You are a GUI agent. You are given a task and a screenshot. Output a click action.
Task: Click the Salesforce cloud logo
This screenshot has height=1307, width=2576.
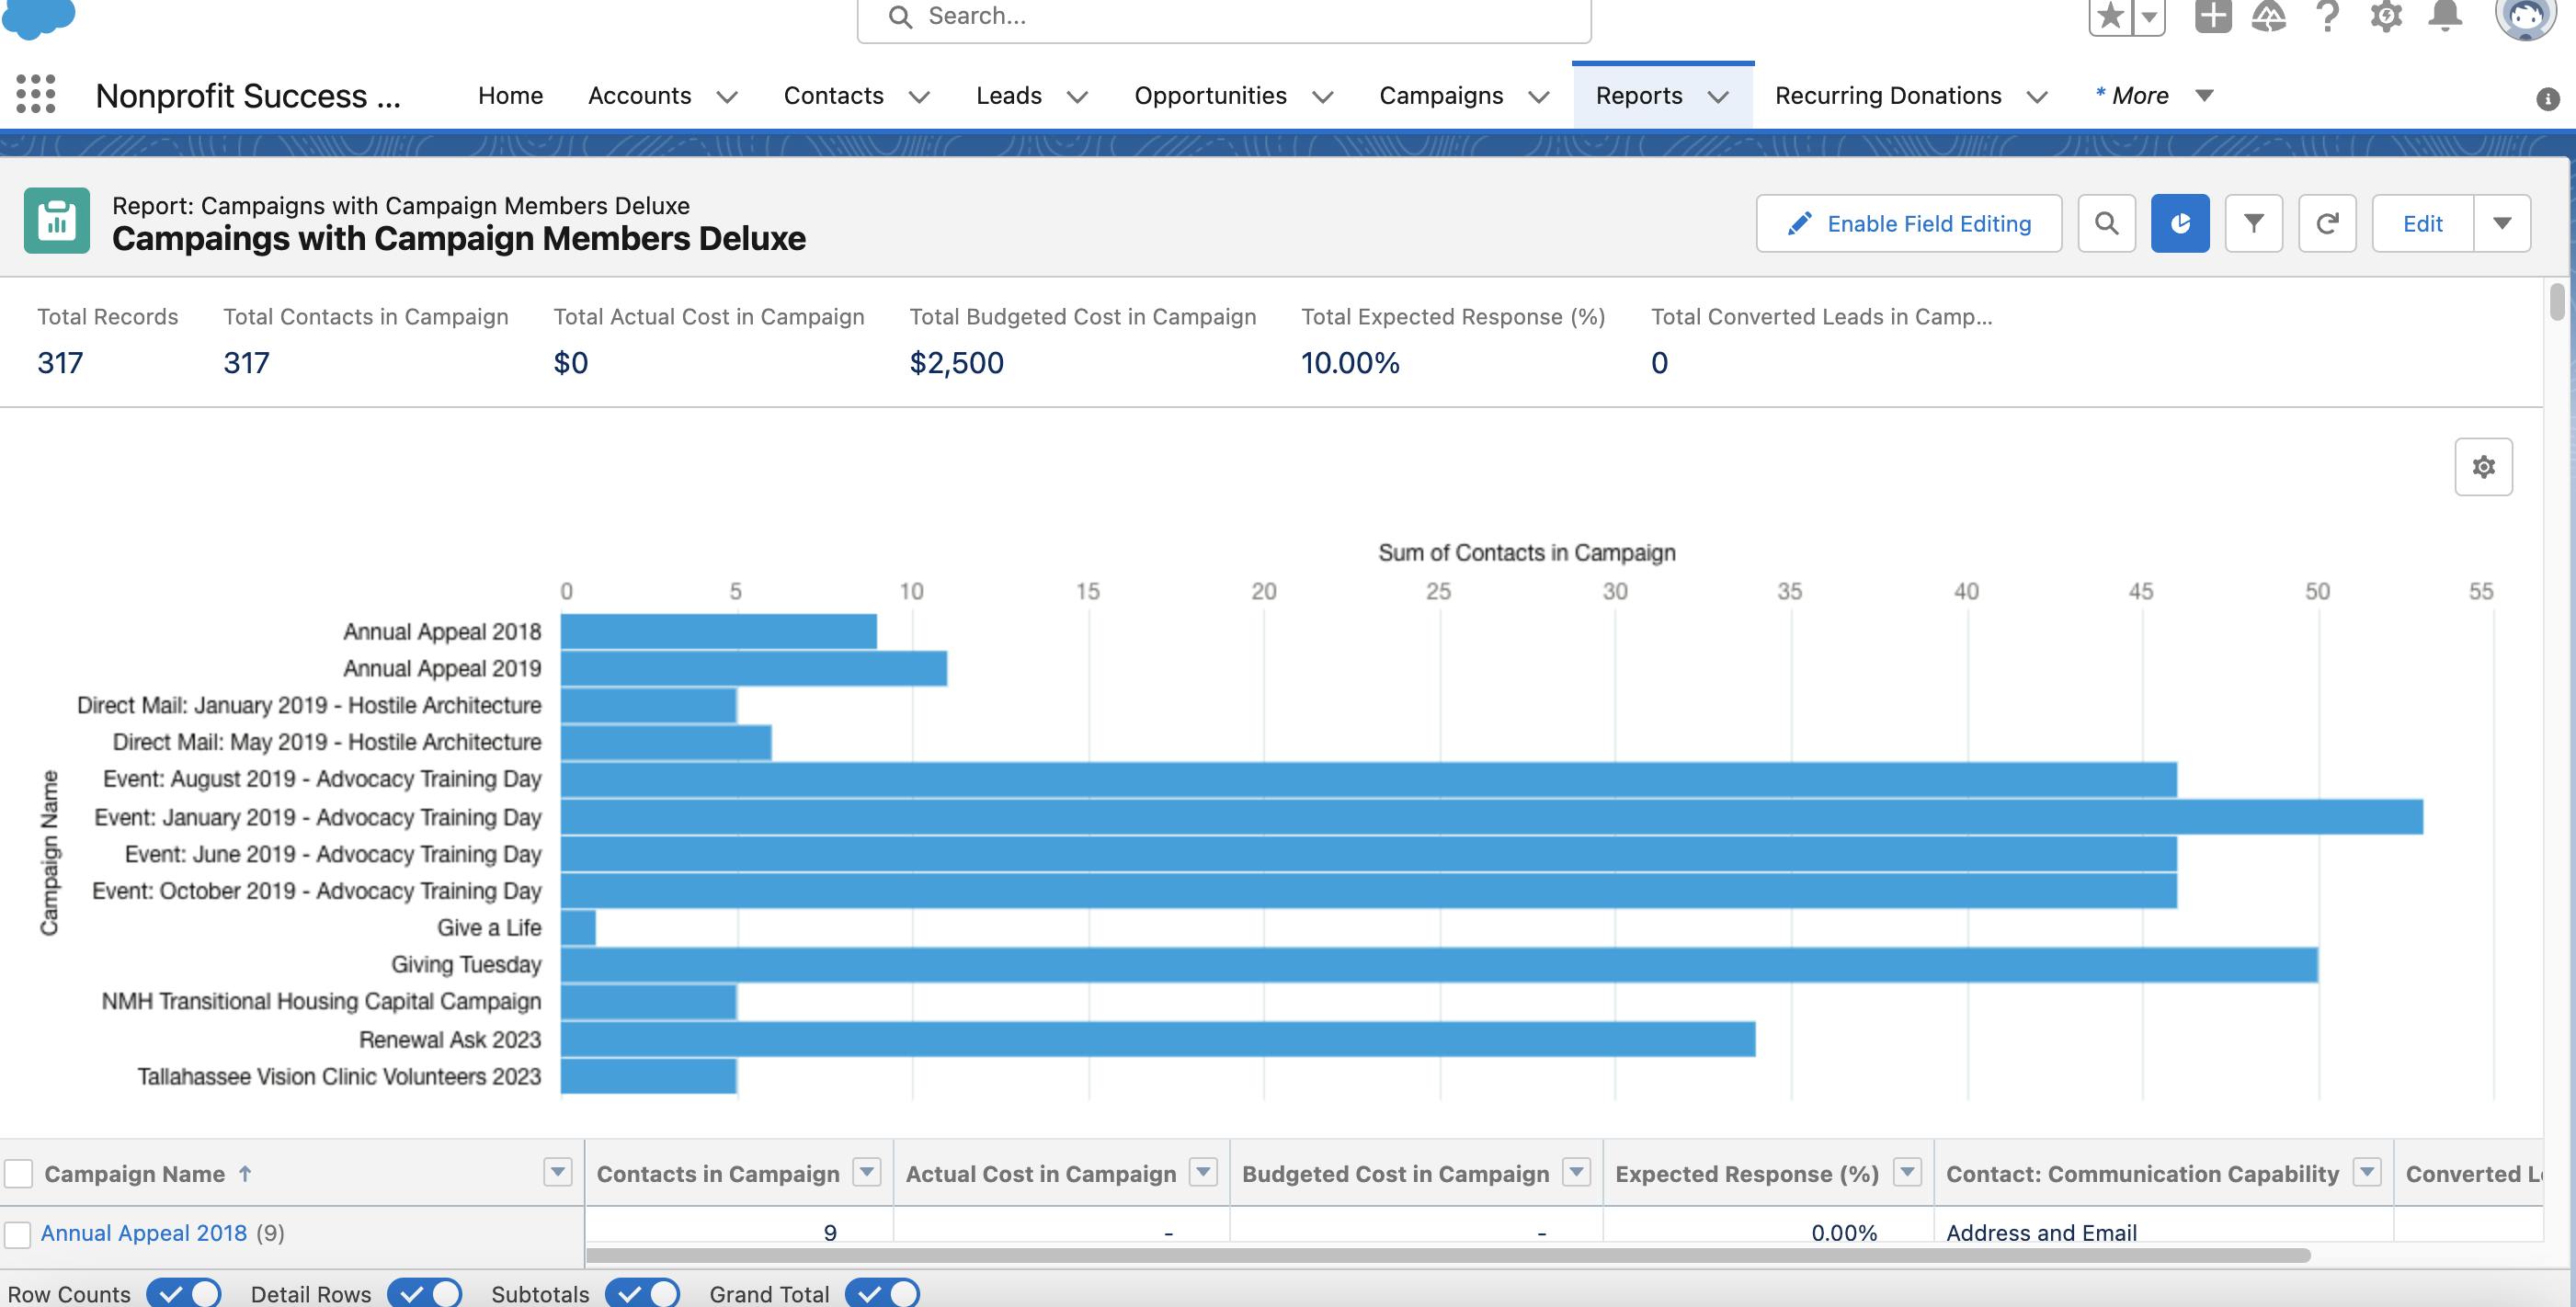tap(38, 18)
